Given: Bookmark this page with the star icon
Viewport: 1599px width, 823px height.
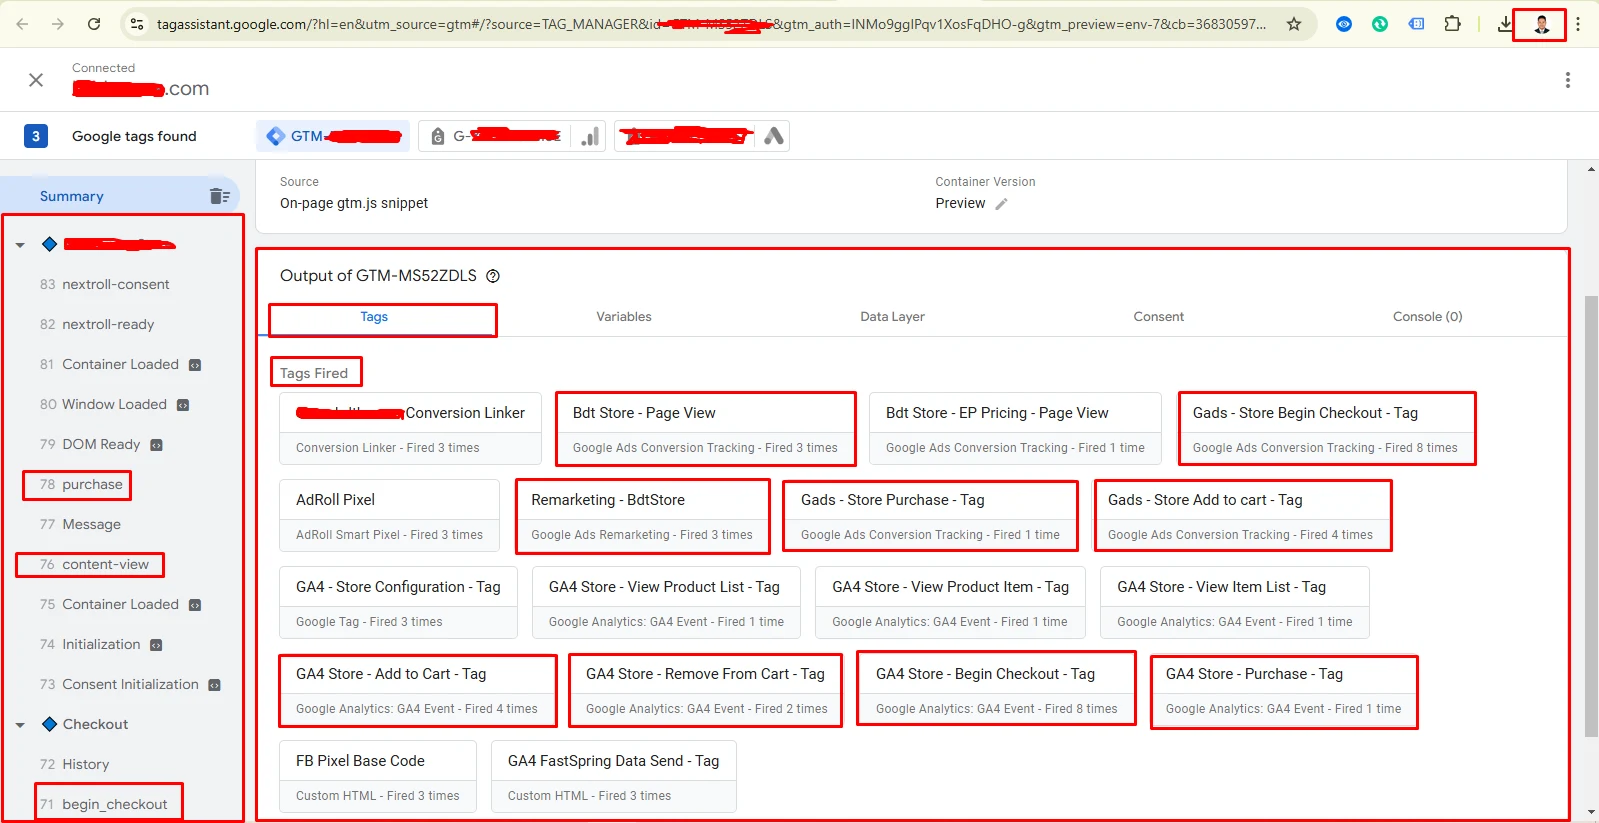Looking at the screenshot, I should (x=1294, y=24).
